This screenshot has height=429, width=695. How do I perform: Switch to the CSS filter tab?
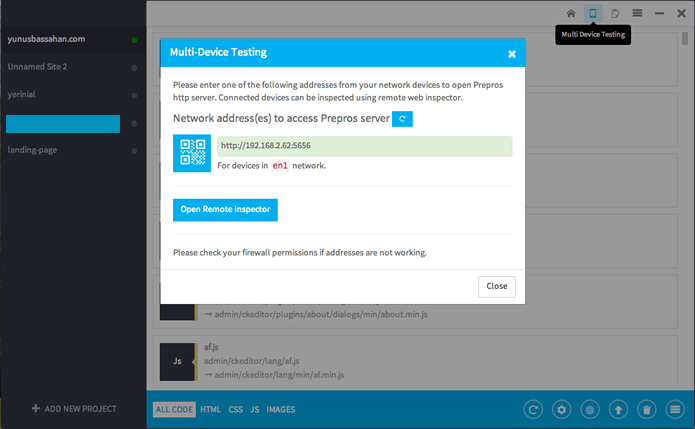point(236,410)
